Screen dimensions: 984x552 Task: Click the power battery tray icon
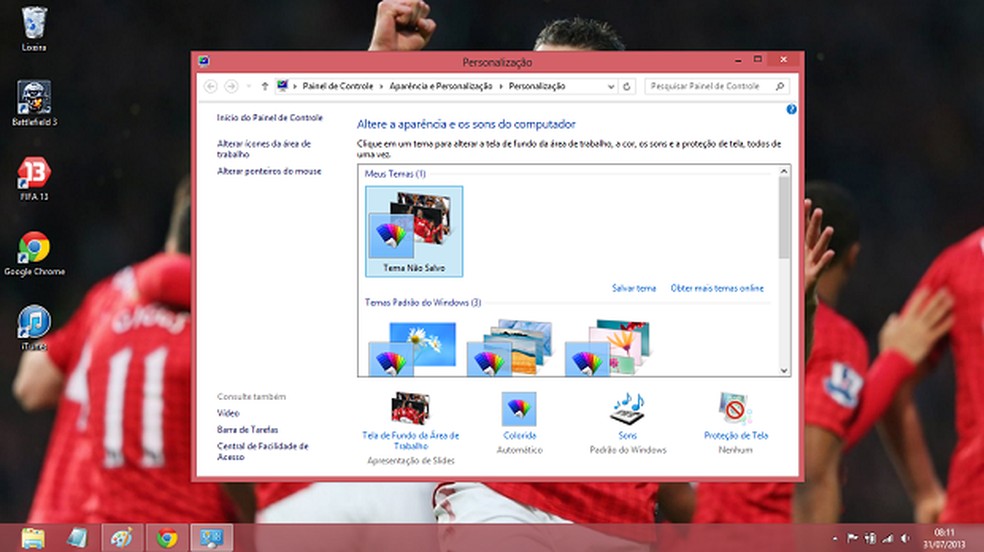(870, 538)
